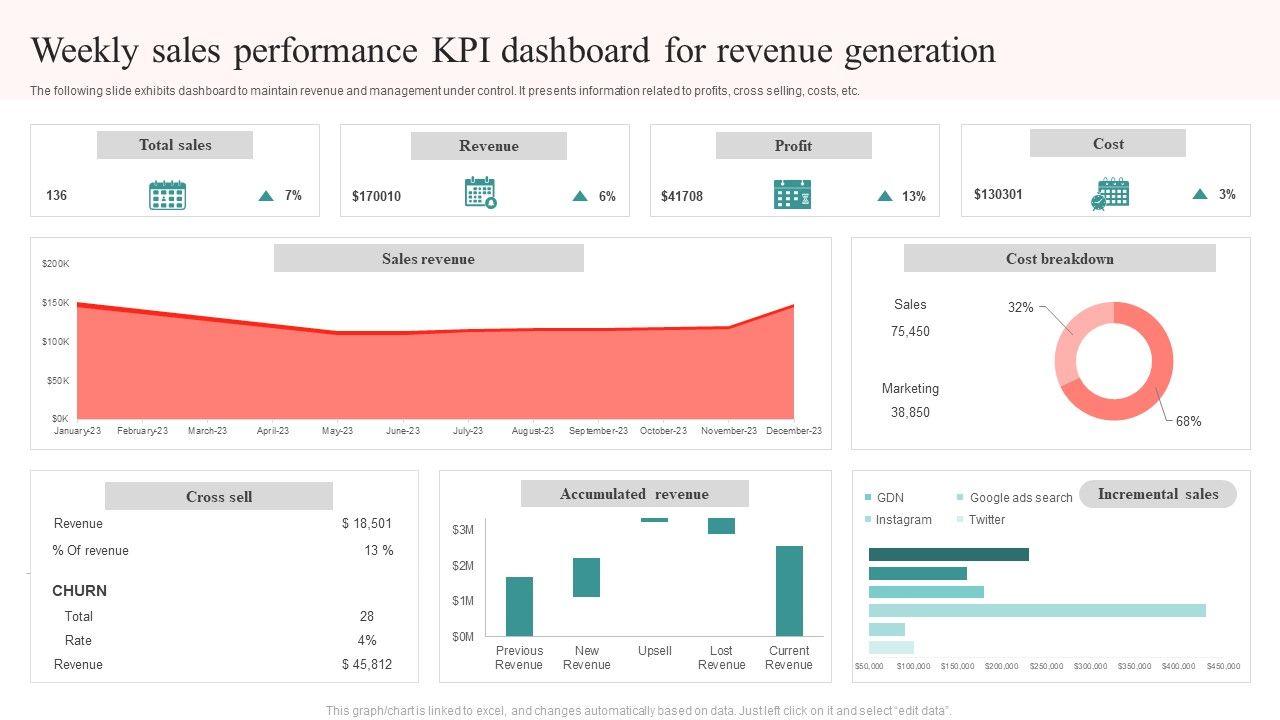Select the Google ads search legend entry
The width and height of the screenshot is (1280, 720).
[x=1020, y=498]
